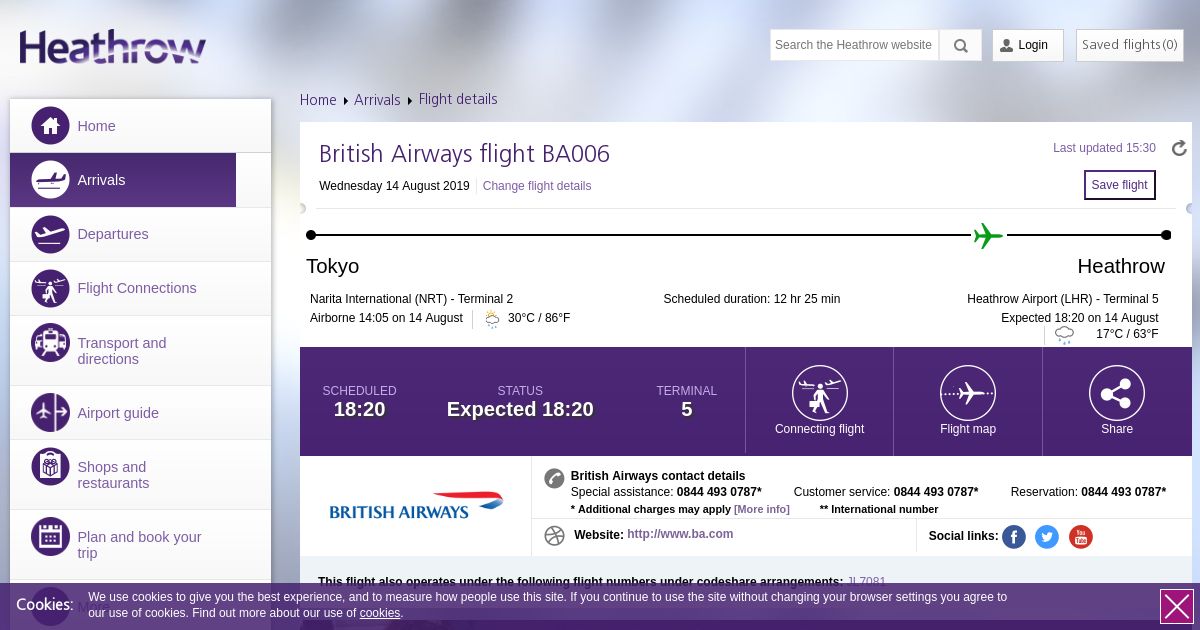Click the search magnifier icon
The width and height of the screenshot is (1200, 630).
click(x=960, y=45)
